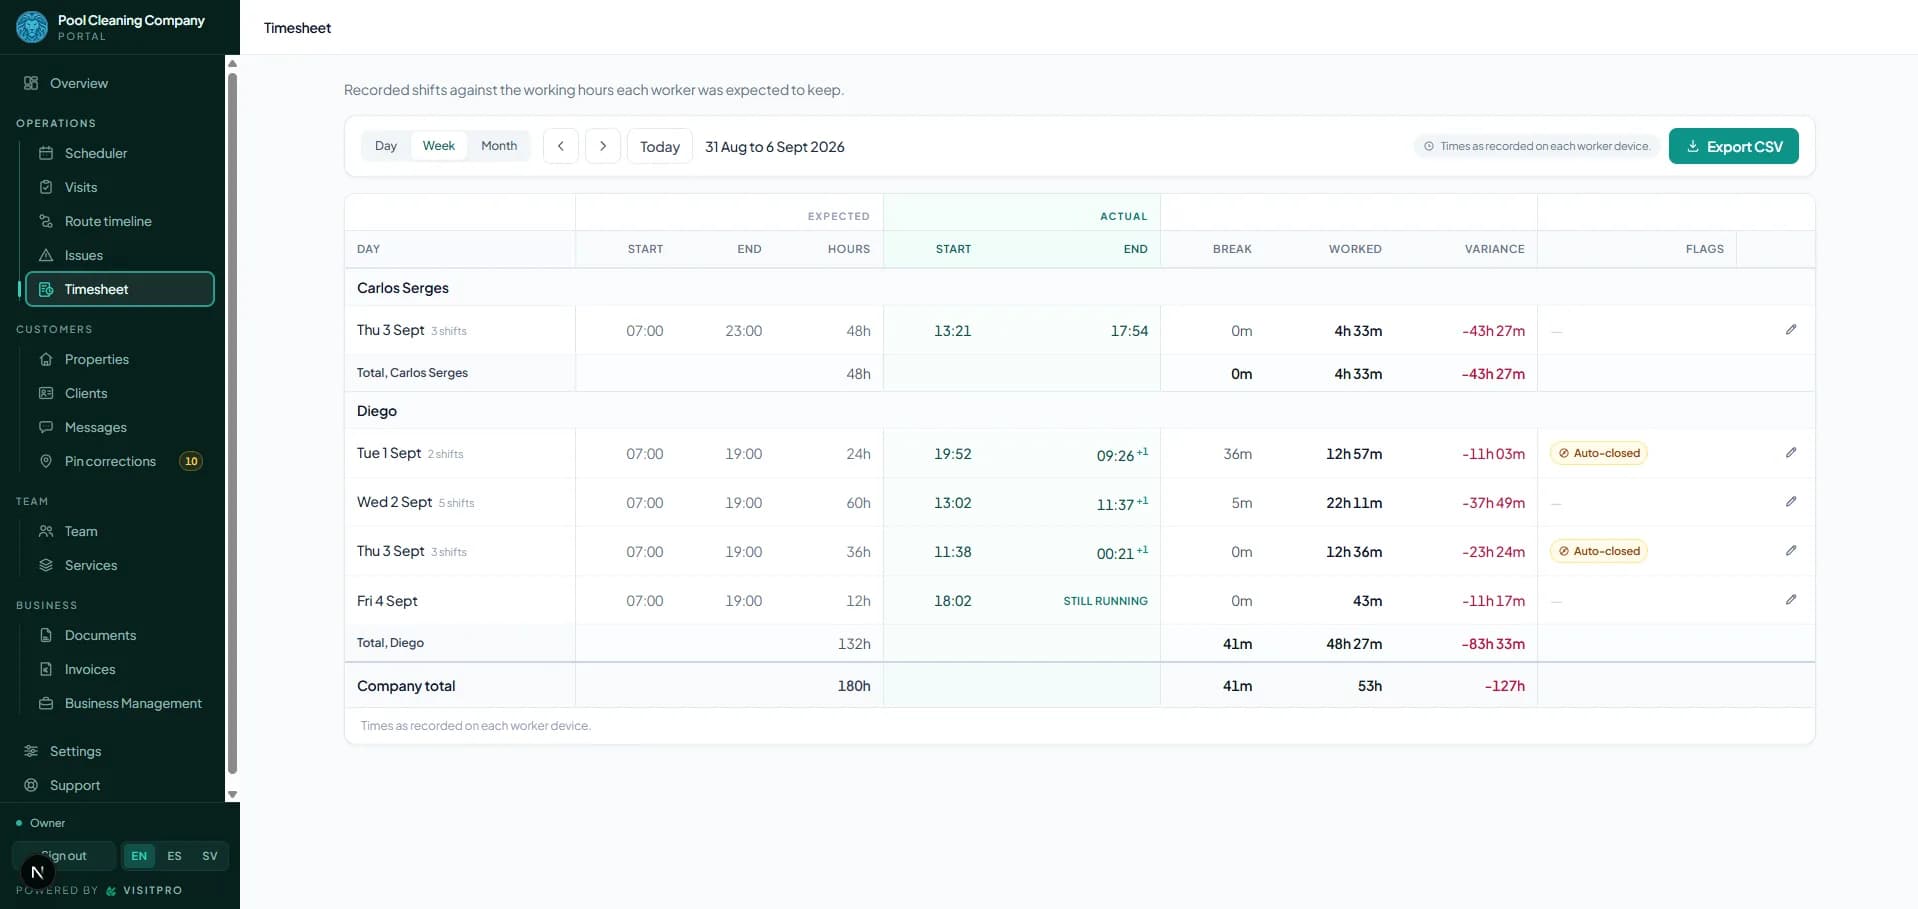Jump to Today in the date picker
Screen dimensions: 1918x909
point(660,146)
